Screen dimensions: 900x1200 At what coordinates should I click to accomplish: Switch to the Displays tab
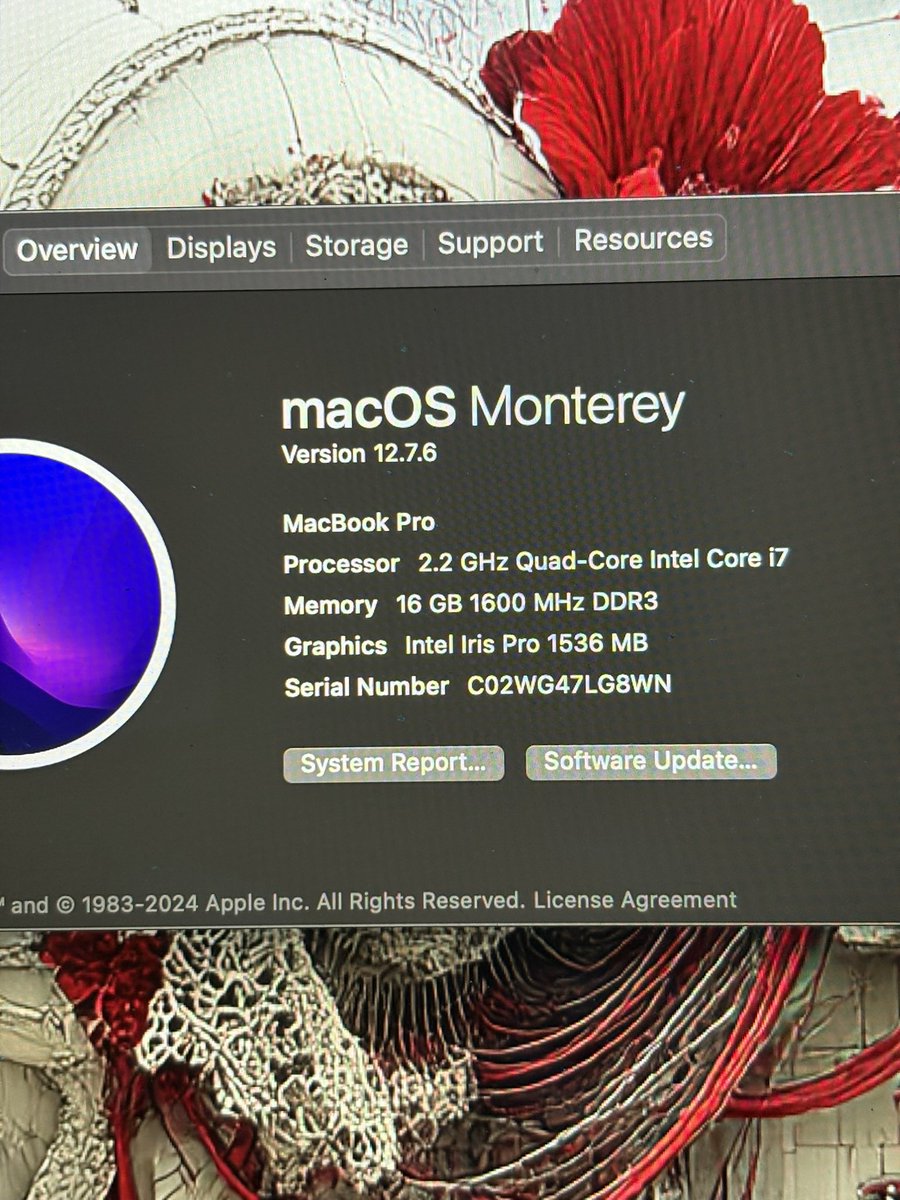[x=221, y=247]
